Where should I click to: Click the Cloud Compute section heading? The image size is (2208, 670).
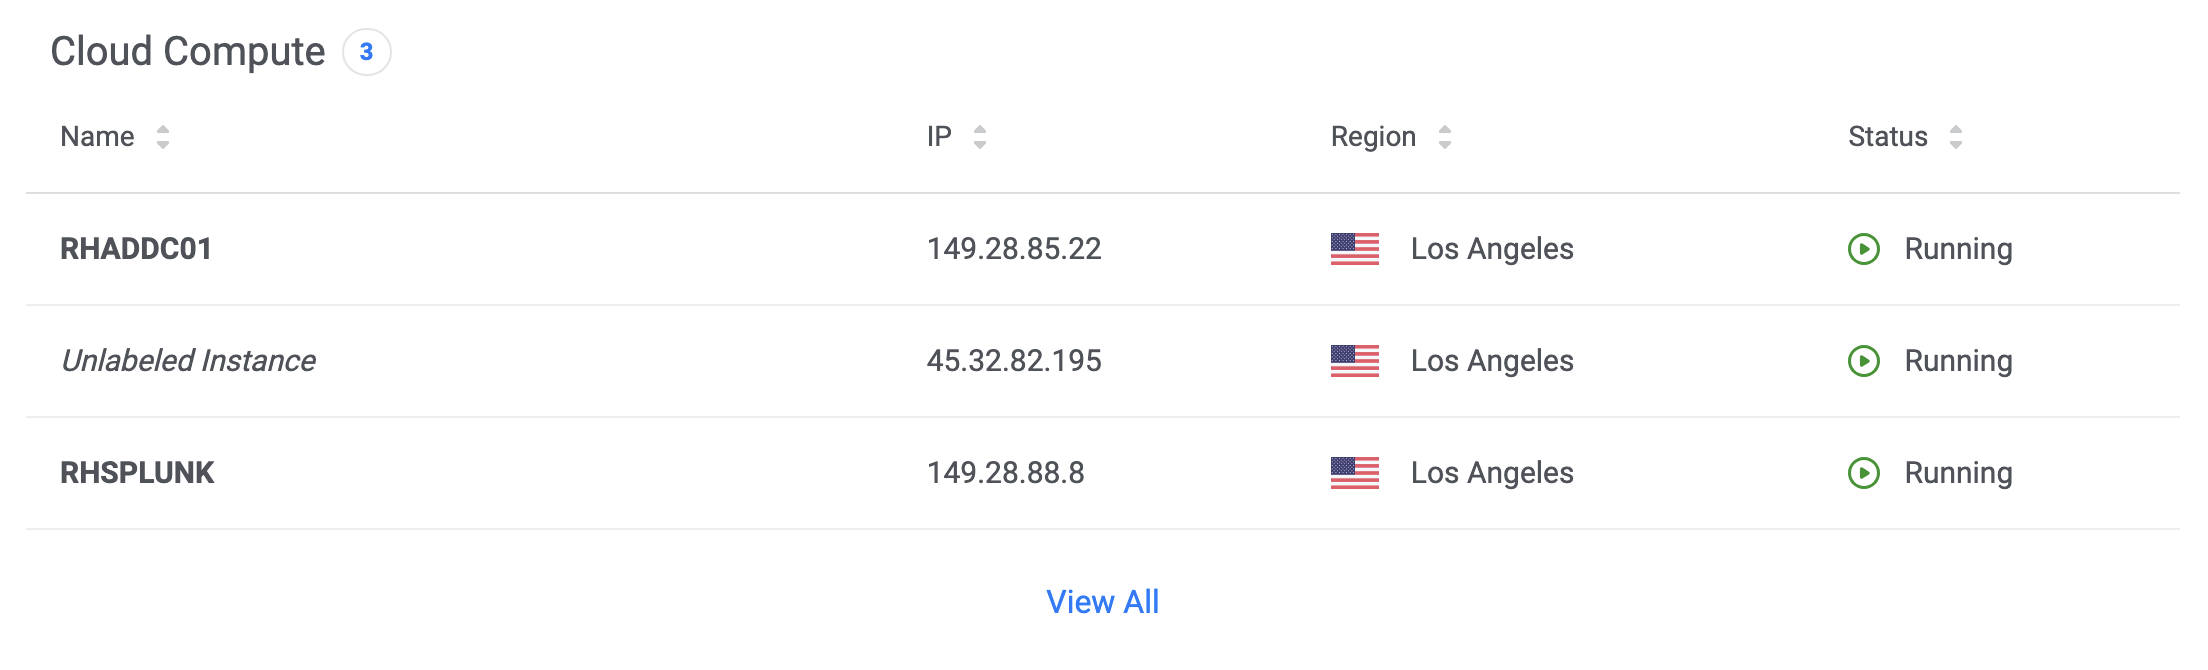tap(188, 52)
